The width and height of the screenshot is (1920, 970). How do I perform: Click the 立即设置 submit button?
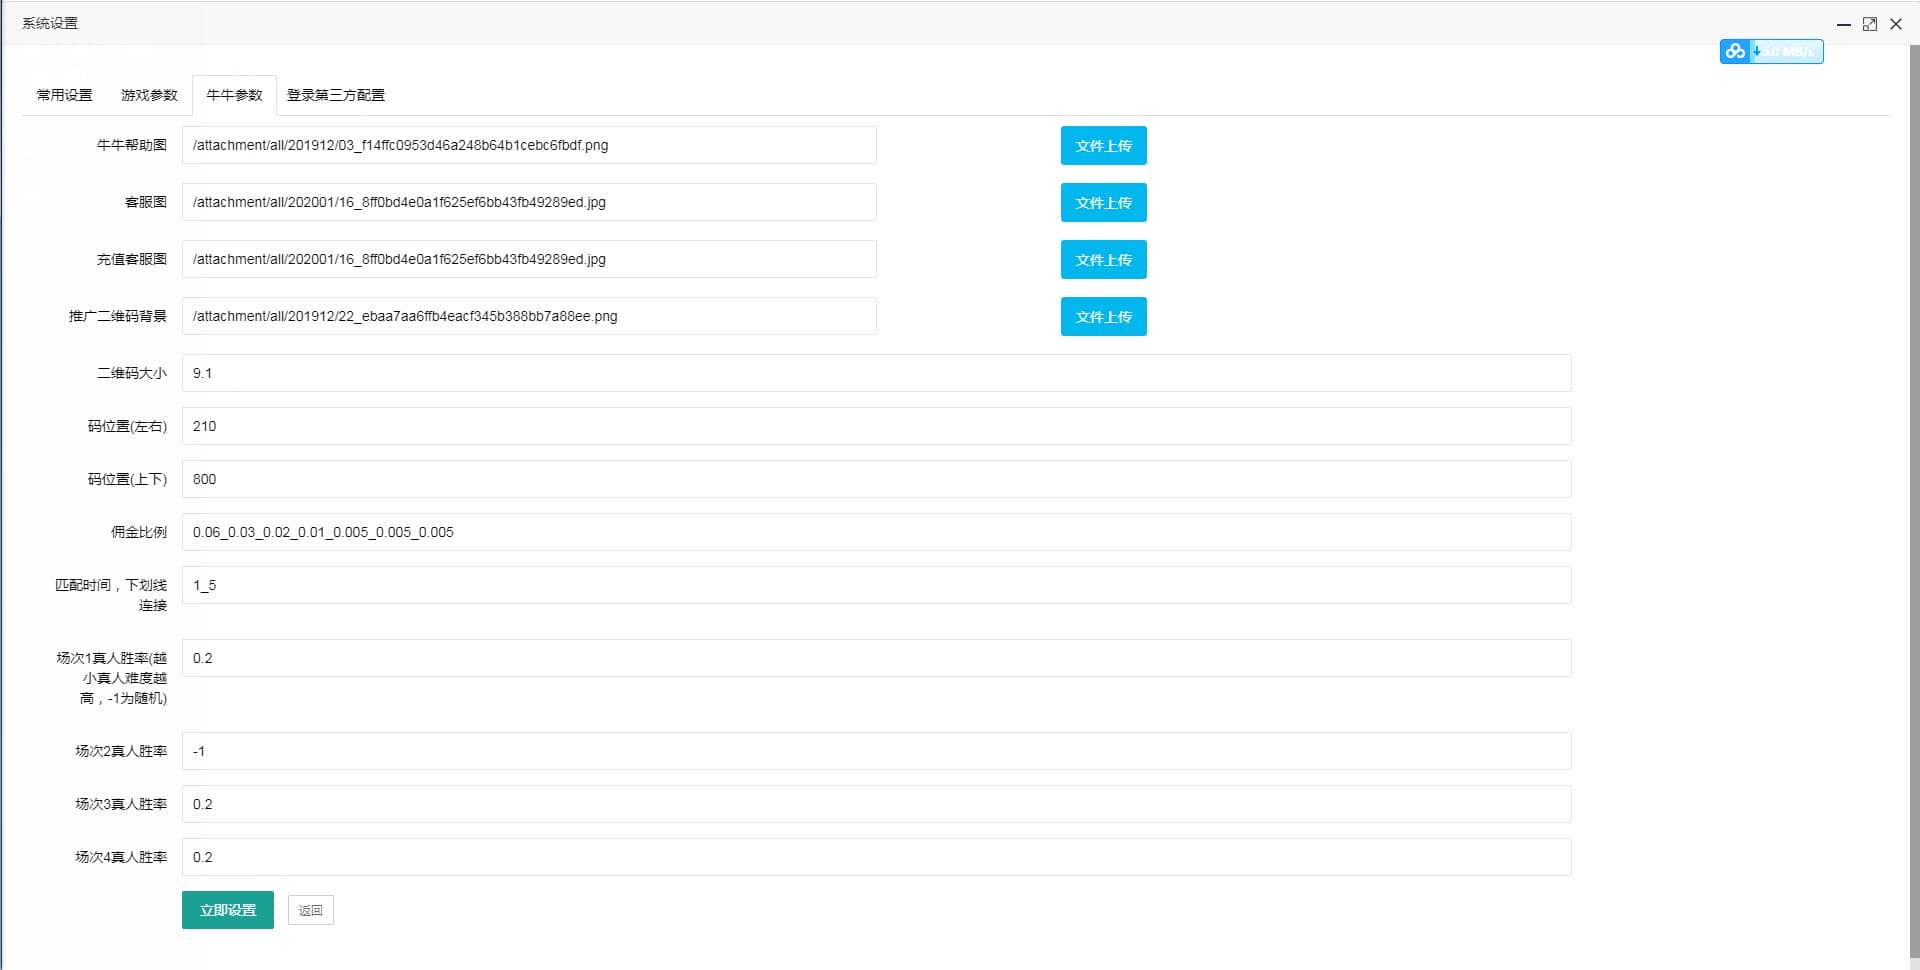227,910
